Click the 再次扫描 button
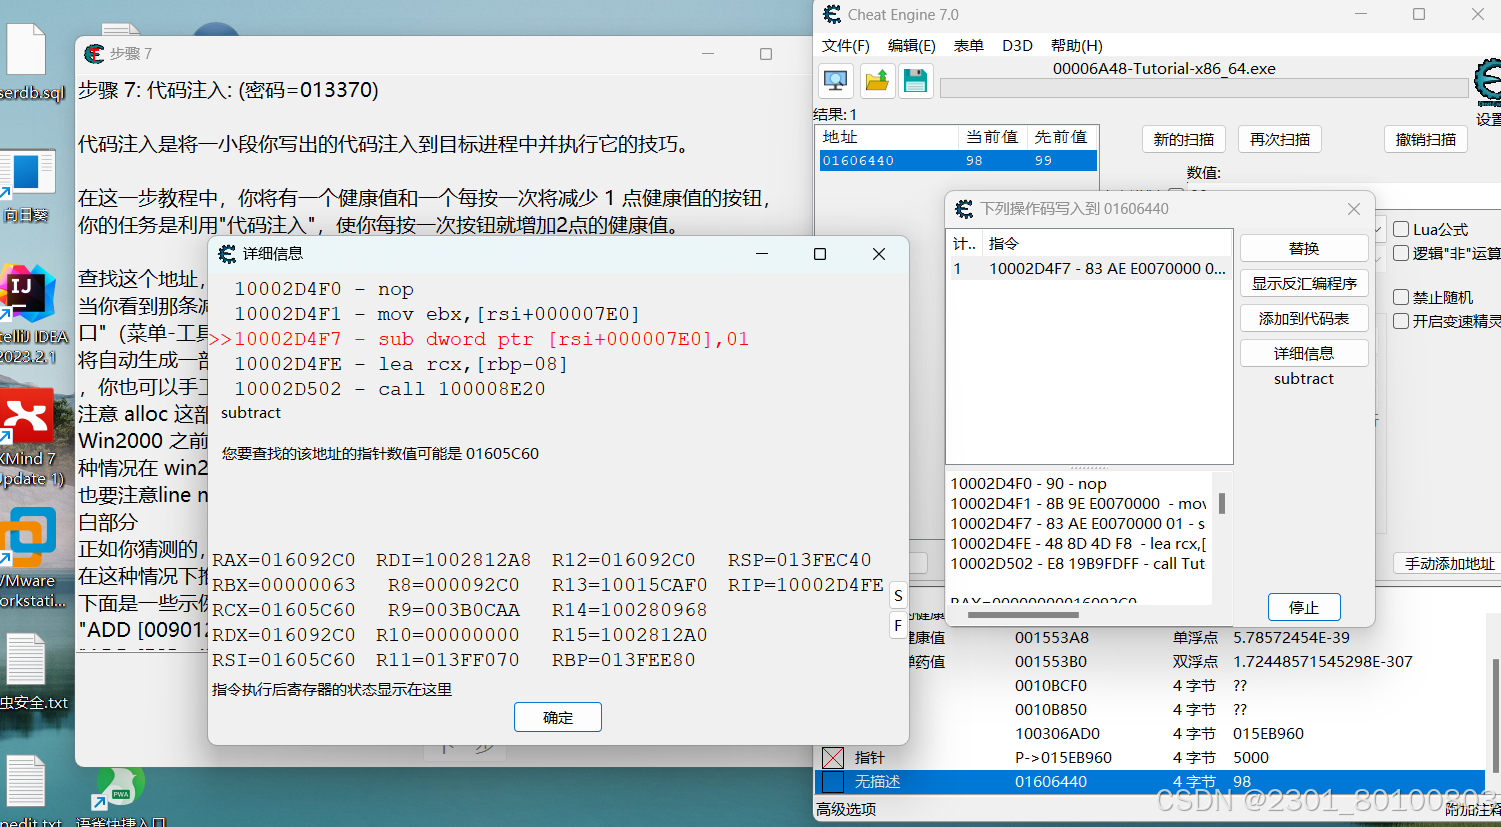This screenshot has height=827, width=1501. 1280,139
